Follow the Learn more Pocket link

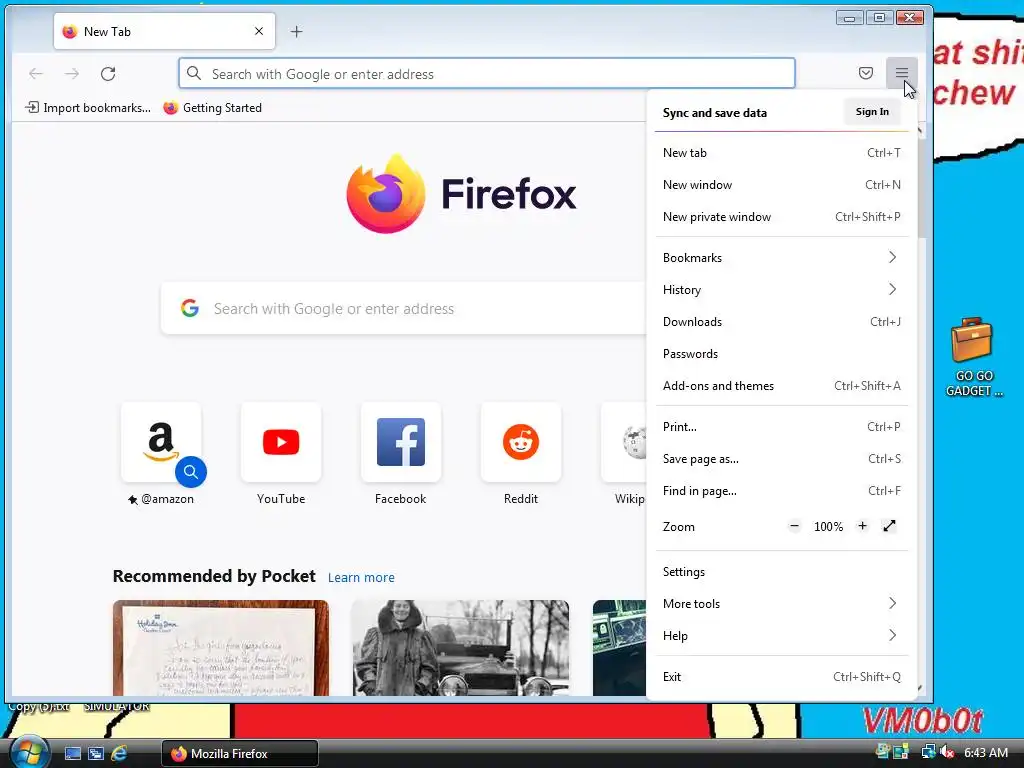pyautogui.click(x=361, y=577)
